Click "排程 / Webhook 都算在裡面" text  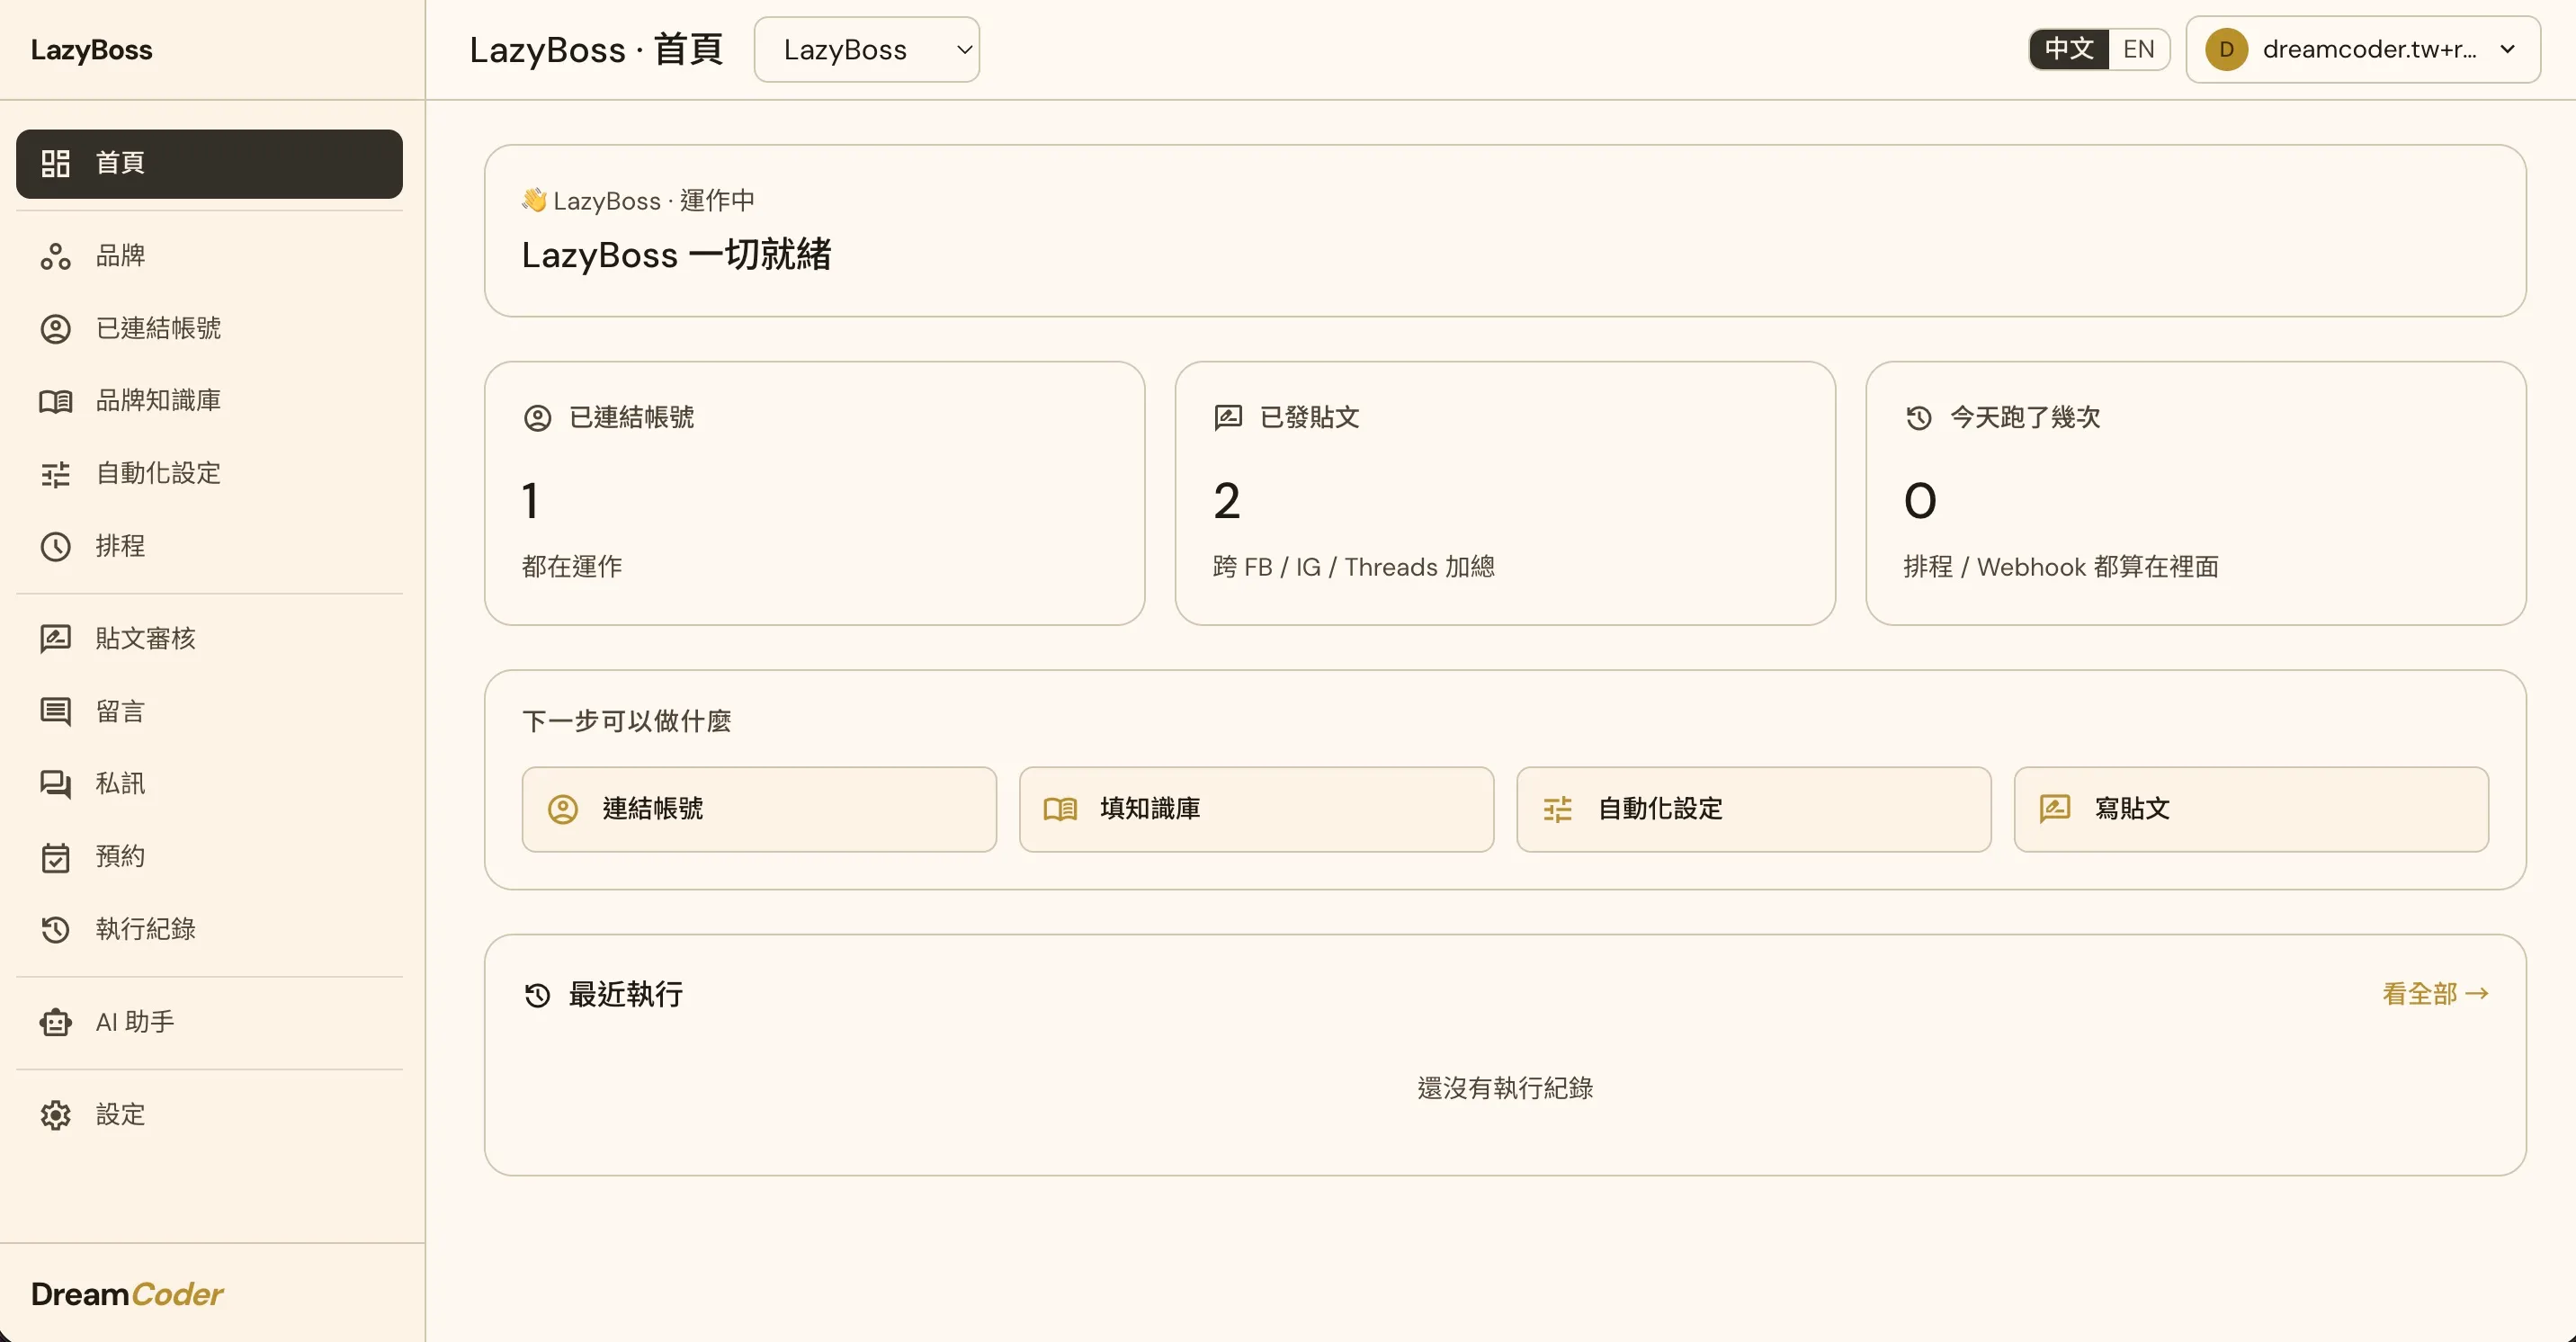pos(2061,567)
